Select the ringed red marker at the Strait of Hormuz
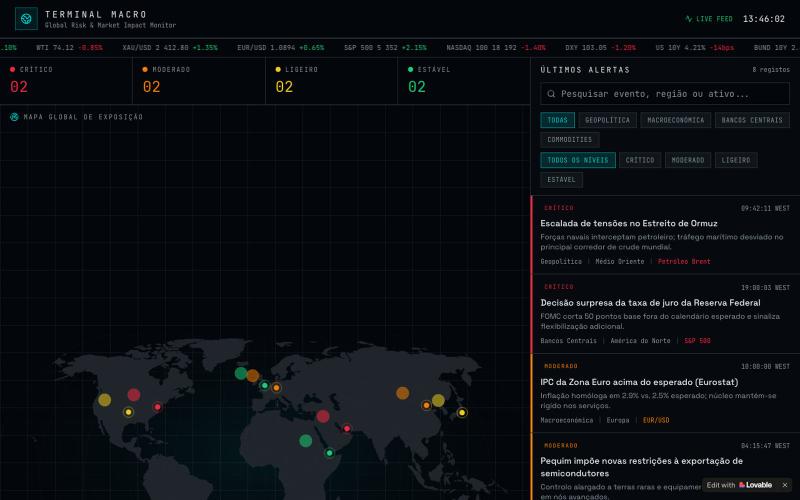Screen dimensions: 800x500 [347, 428]
